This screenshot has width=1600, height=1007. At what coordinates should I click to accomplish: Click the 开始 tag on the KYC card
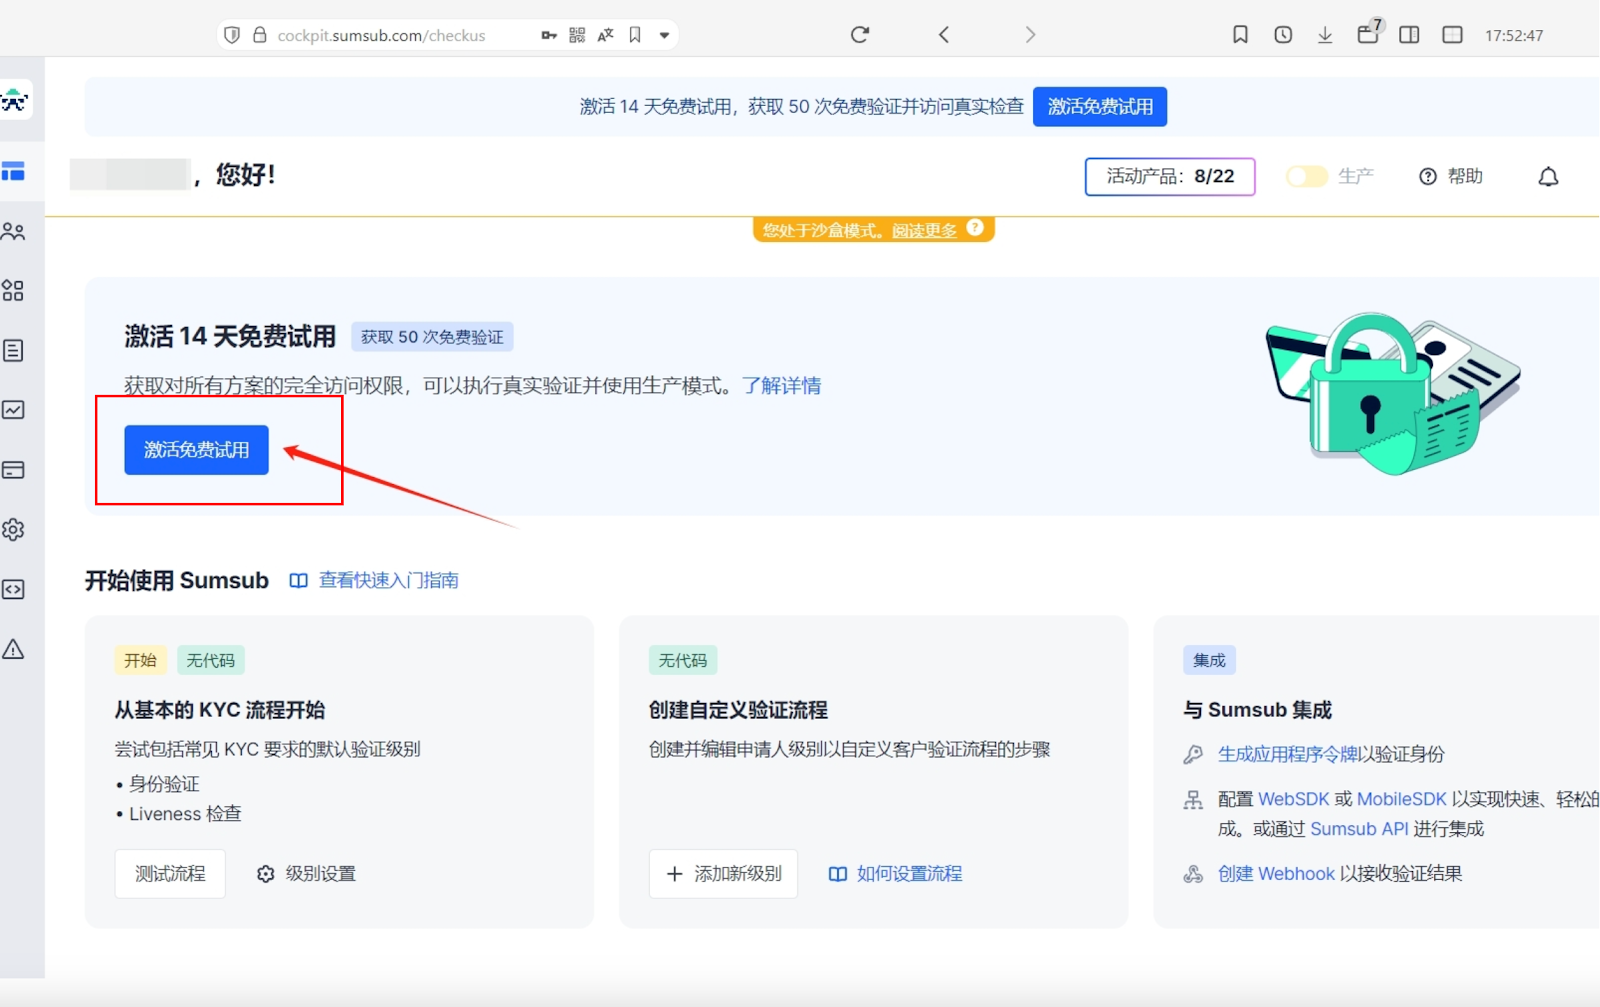pos(140,660)
